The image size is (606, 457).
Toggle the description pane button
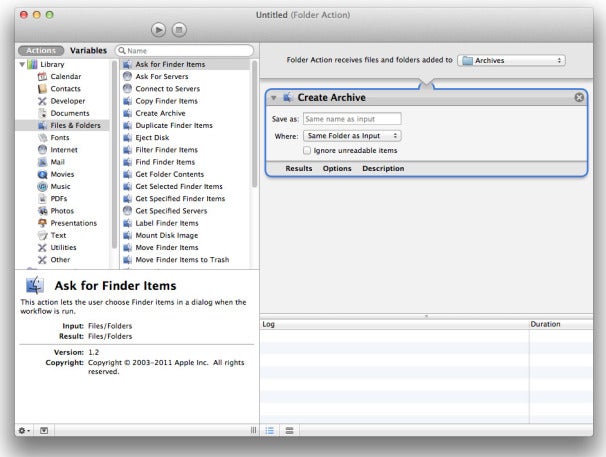tap(44, 430)
